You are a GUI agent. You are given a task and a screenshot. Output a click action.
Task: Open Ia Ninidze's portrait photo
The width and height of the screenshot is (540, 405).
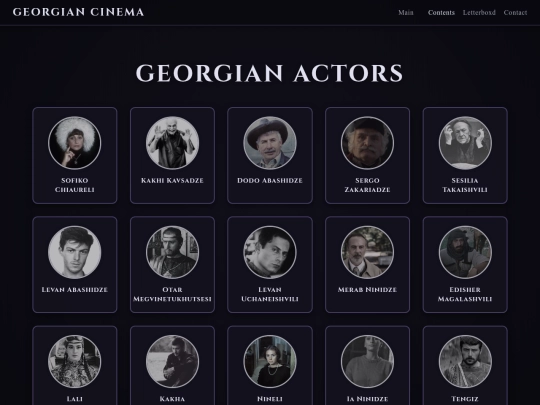[x=367, y=362]
